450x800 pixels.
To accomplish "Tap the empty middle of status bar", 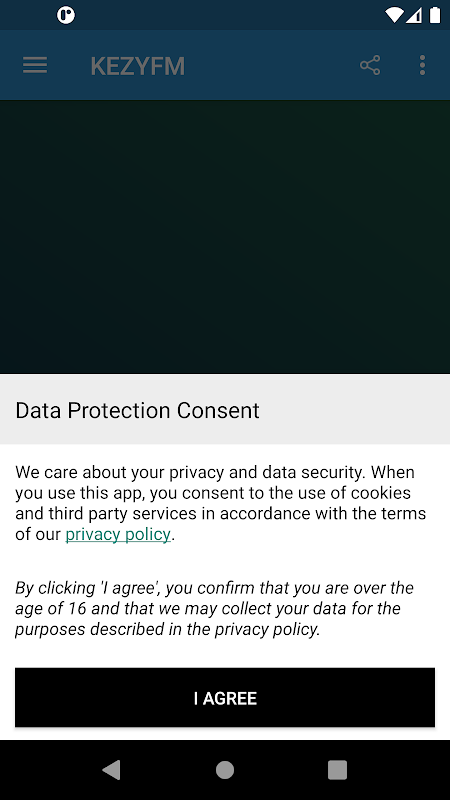I will click(230, 15).
